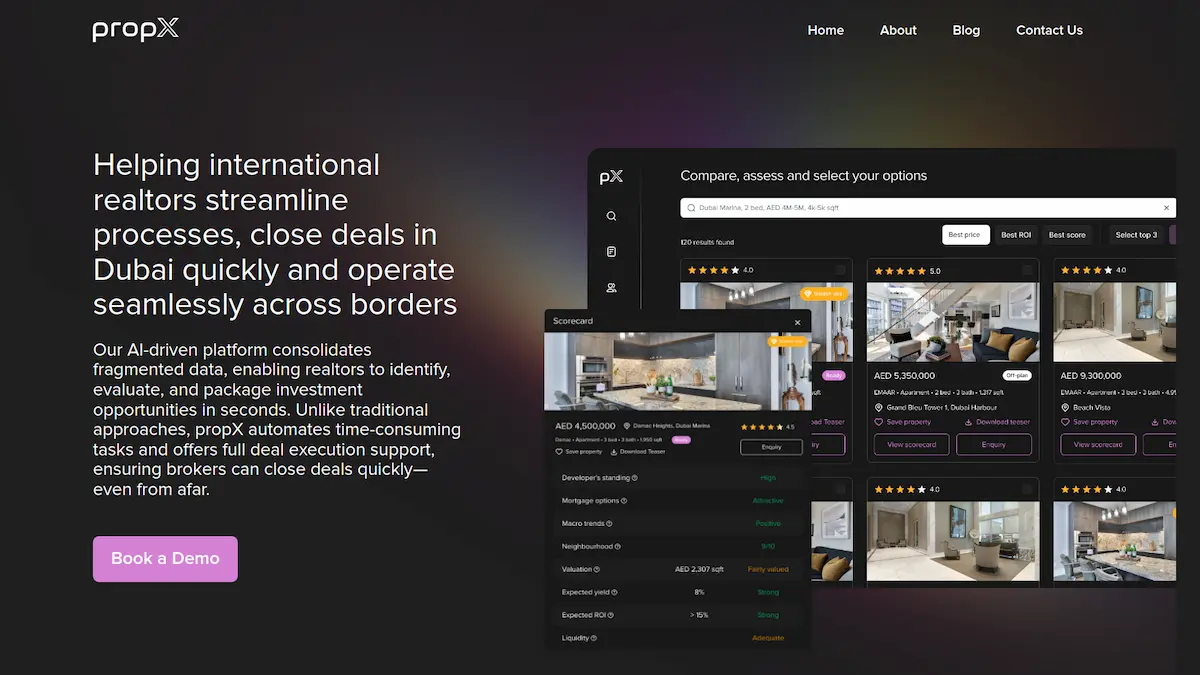Image resolution: width=1200 pixels, height=675 pixels.
Task: View scorecard for the Beach Vista property
Action: tap(1098, 445)
